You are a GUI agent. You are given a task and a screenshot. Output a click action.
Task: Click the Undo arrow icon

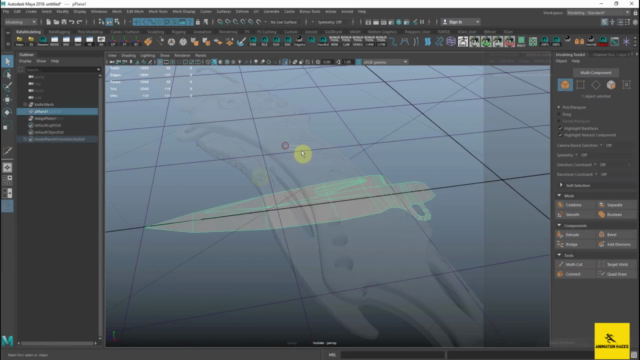tap(71, 22)
